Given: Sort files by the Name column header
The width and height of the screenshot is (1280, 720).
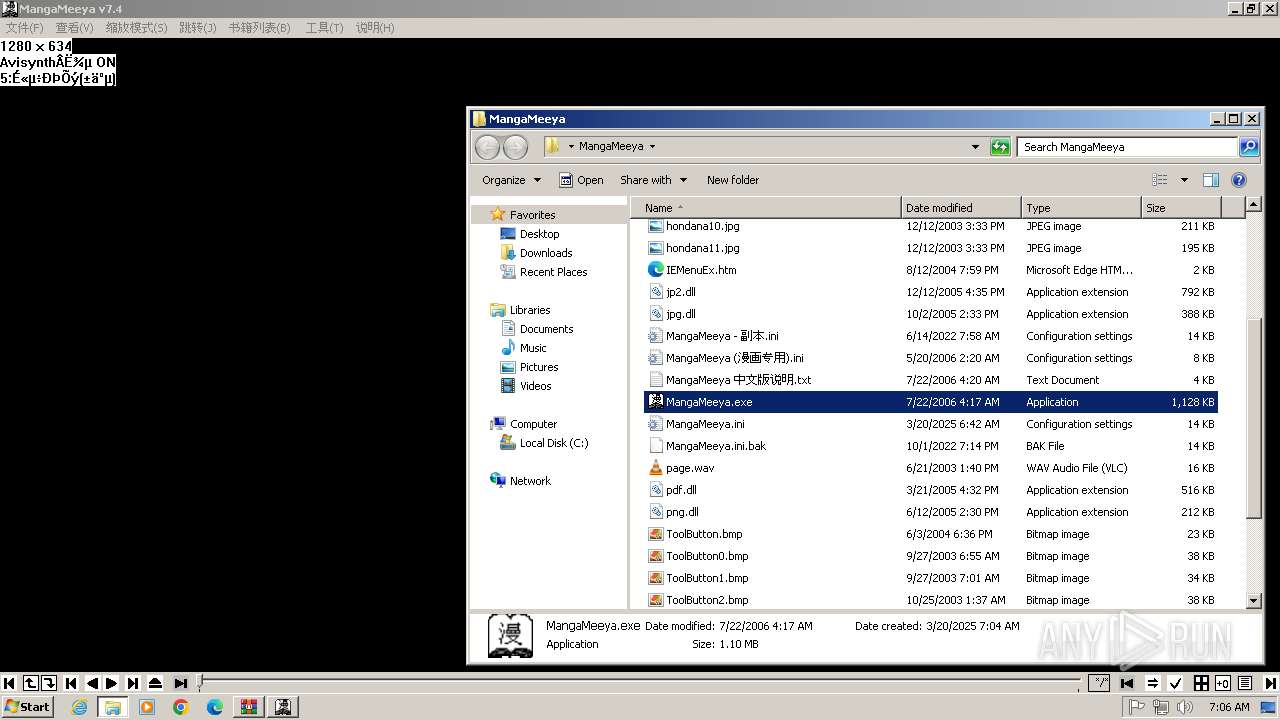Looking at the screenshot, I should tap(766, 207).
